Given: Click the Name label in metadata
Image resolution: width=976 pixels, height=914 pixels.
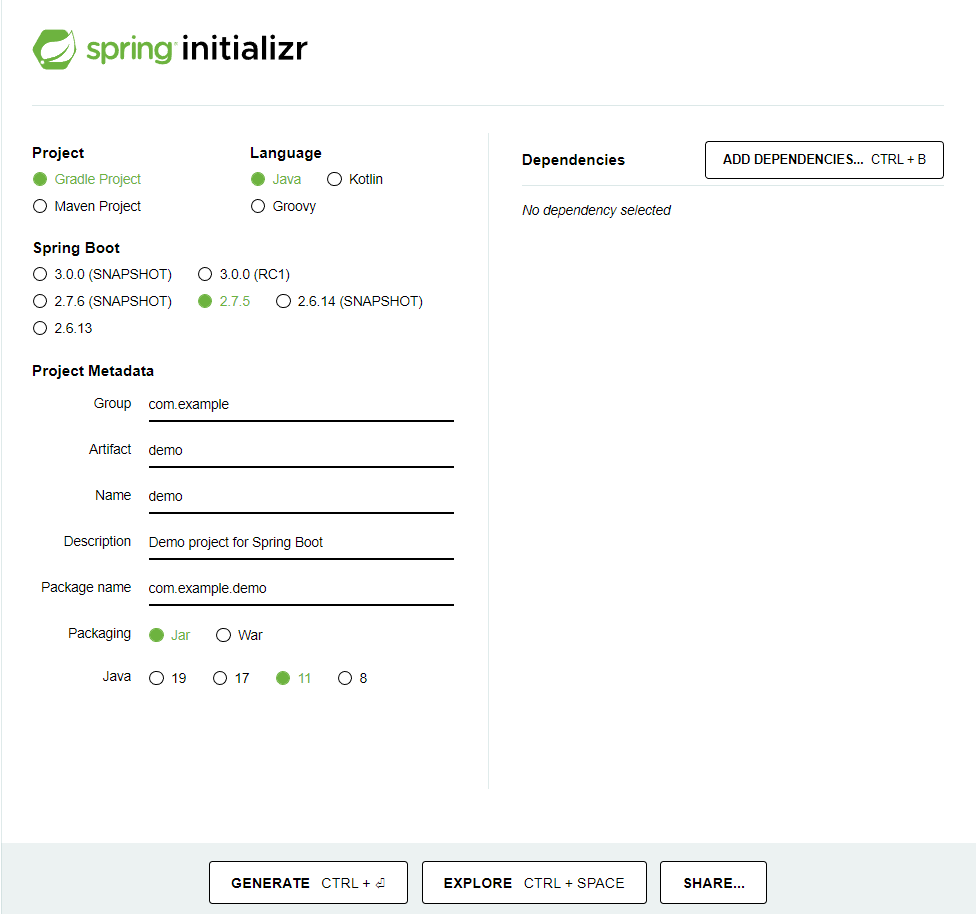Looking at the screenshot, I should pyautogui.click(x=113, y=495).
